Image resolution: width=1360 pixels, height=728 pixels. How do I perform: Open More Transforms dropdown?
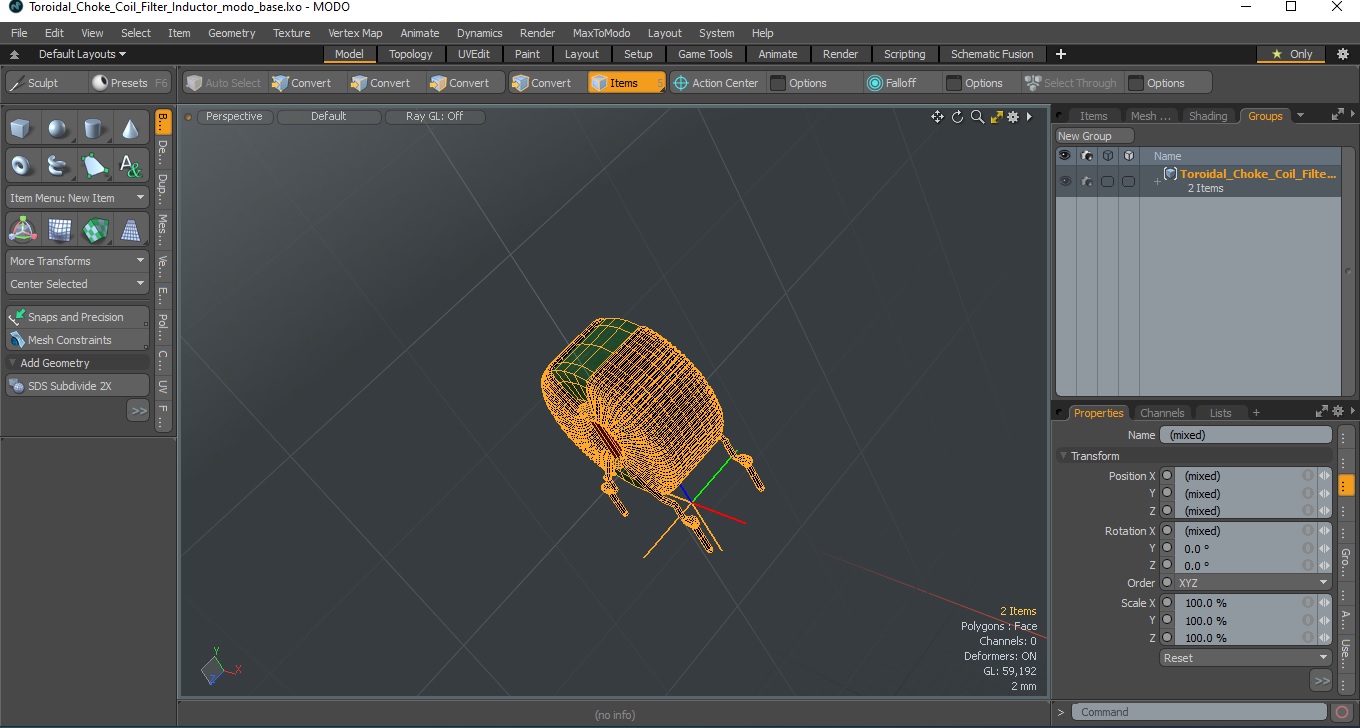click(x=77, y=261)
